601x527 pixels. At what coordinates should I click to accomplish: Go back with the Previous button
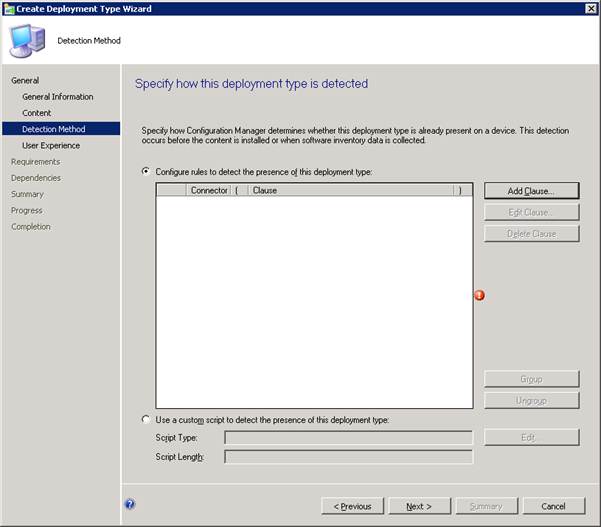tap(352, 506)
